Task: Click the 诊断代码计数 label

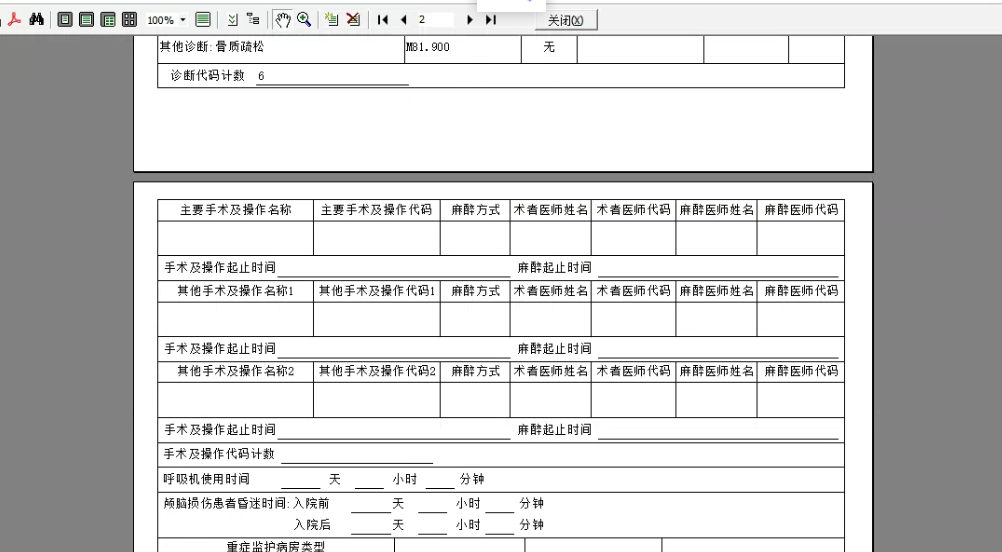Action: click(208, 75)
